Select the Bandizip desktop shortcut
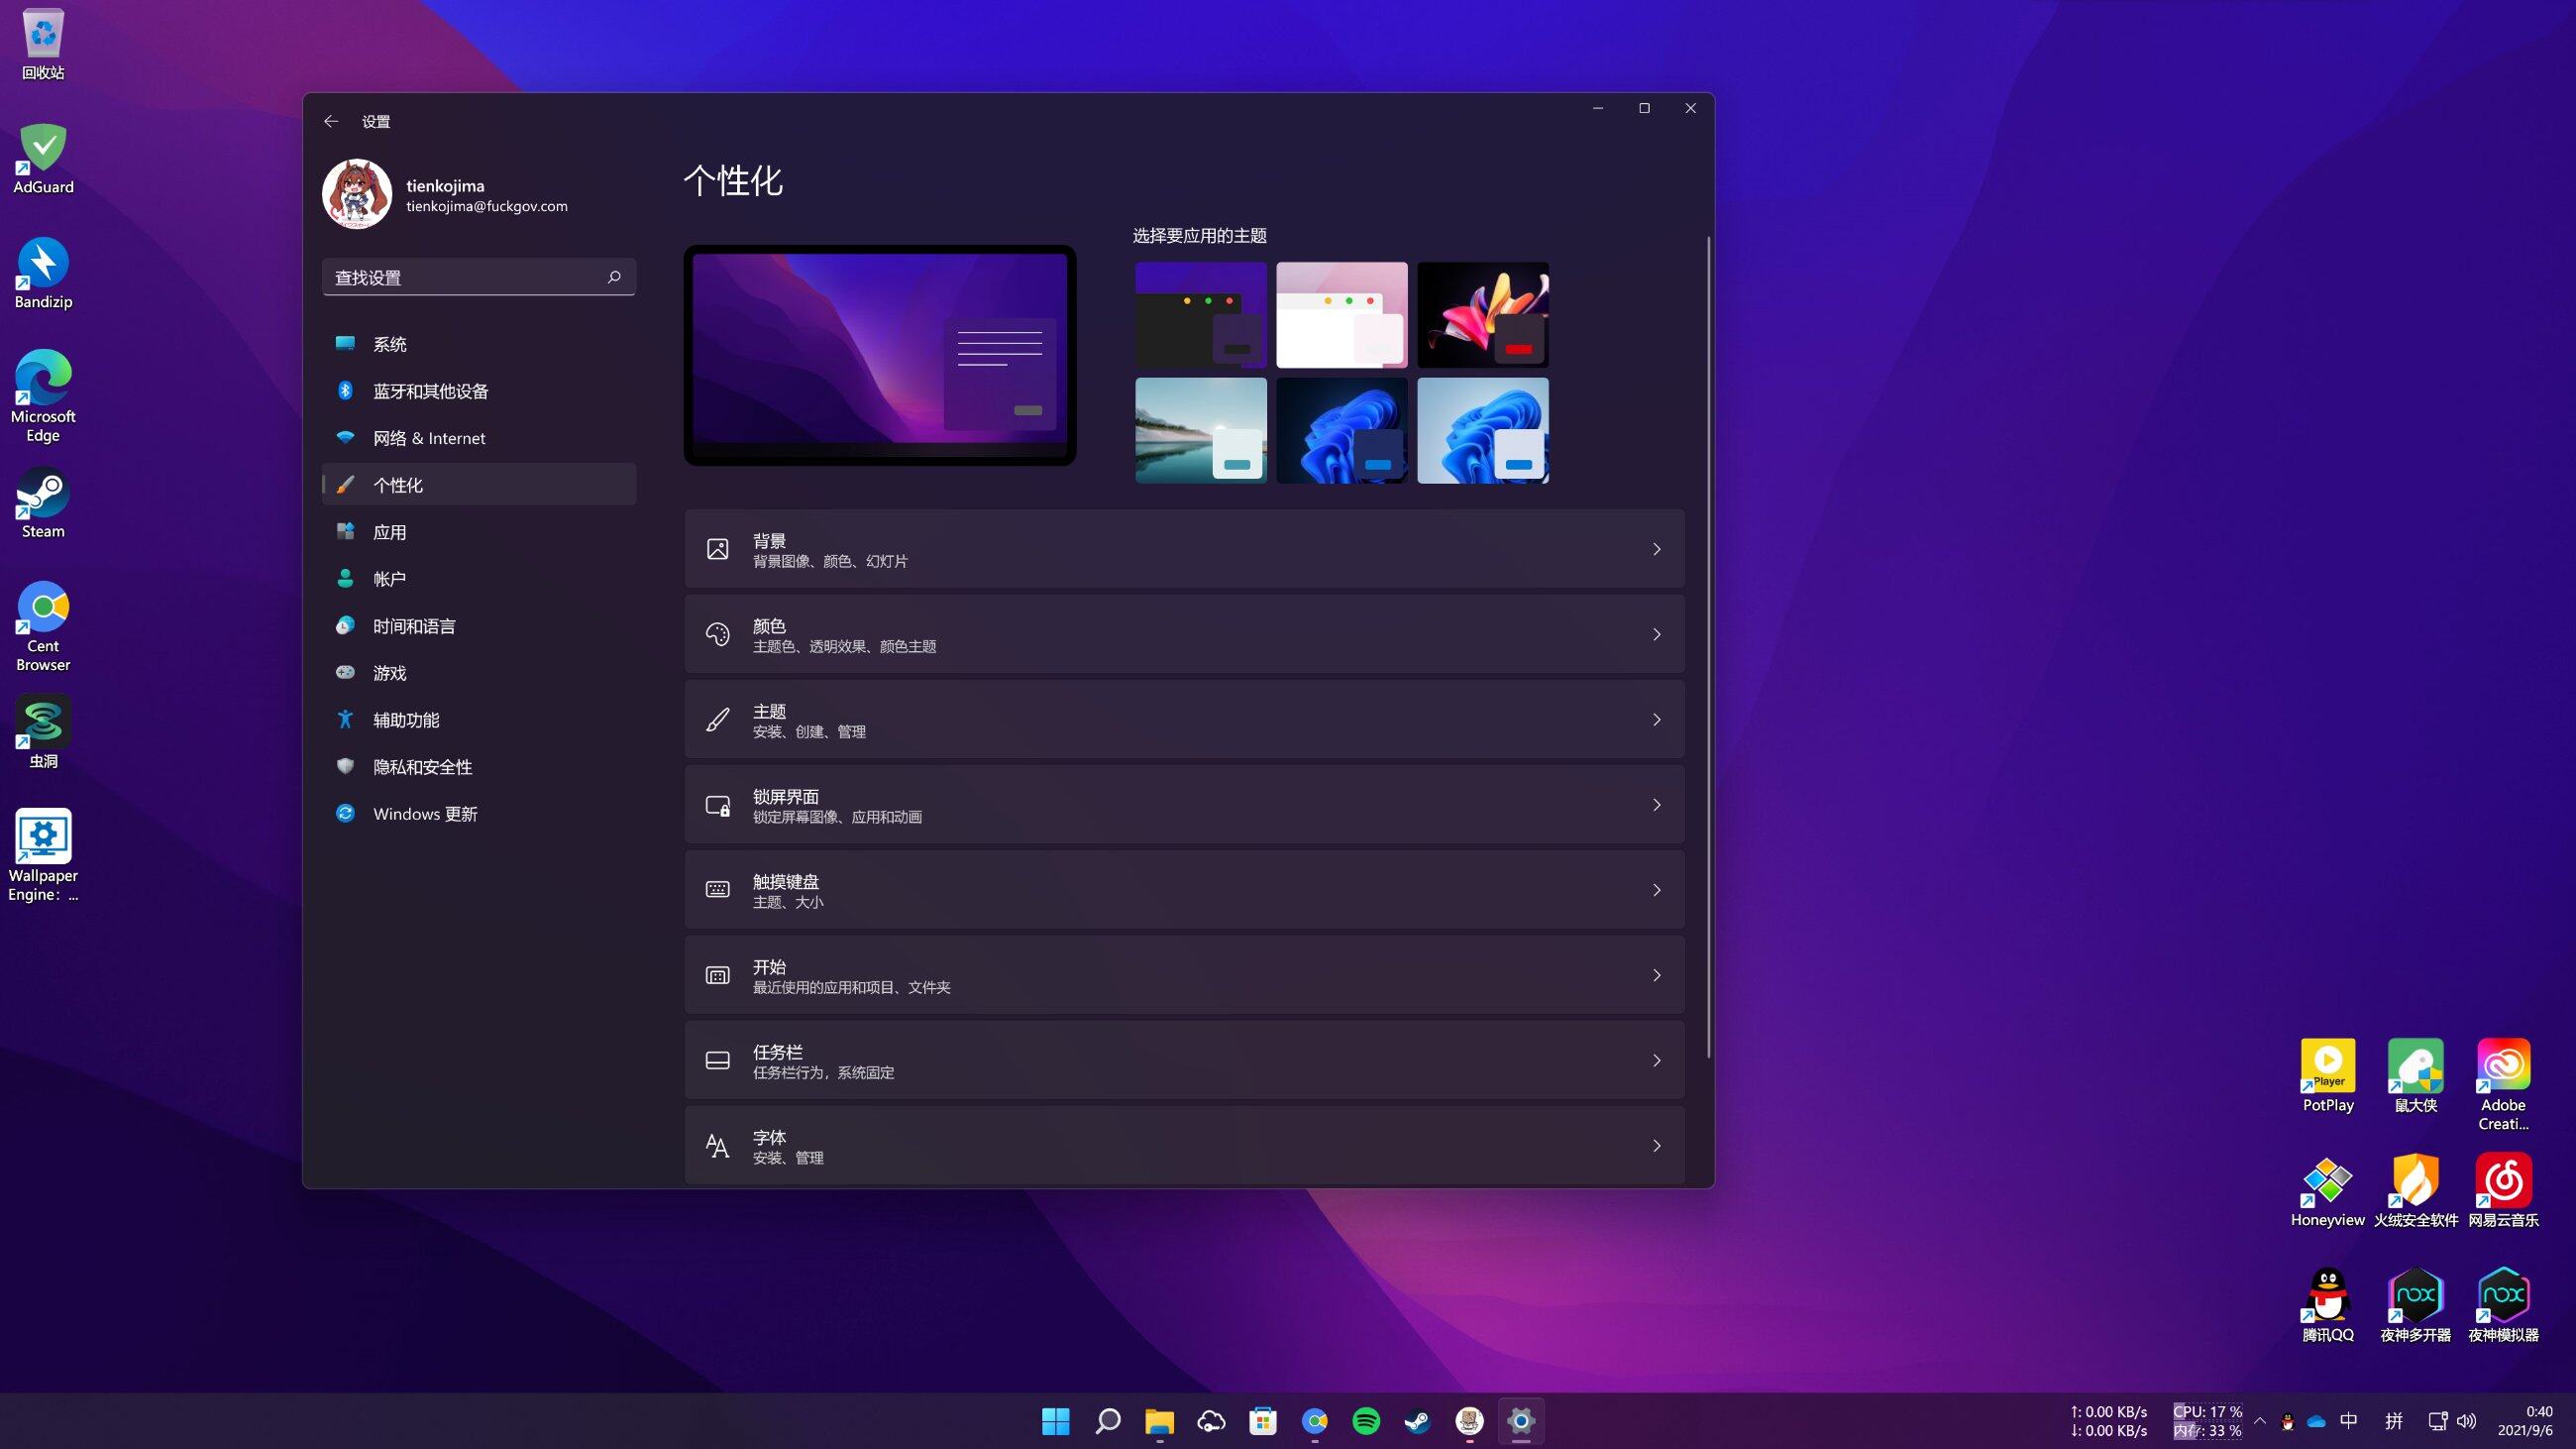This screenshot has height=1449, width=2576. 43,273
